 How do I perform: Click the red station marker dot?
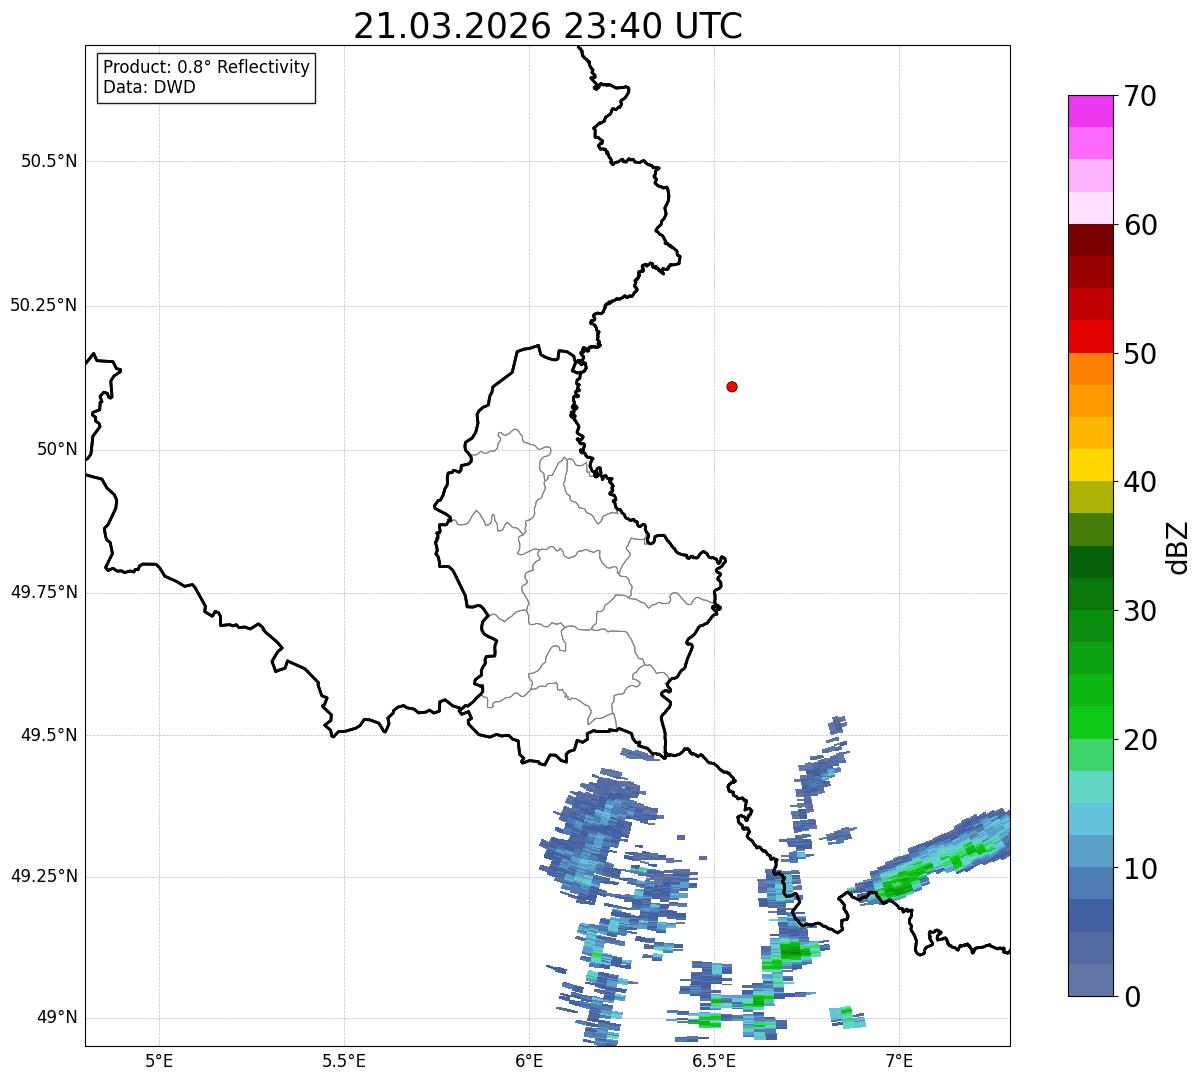click(x=732, y=386)
